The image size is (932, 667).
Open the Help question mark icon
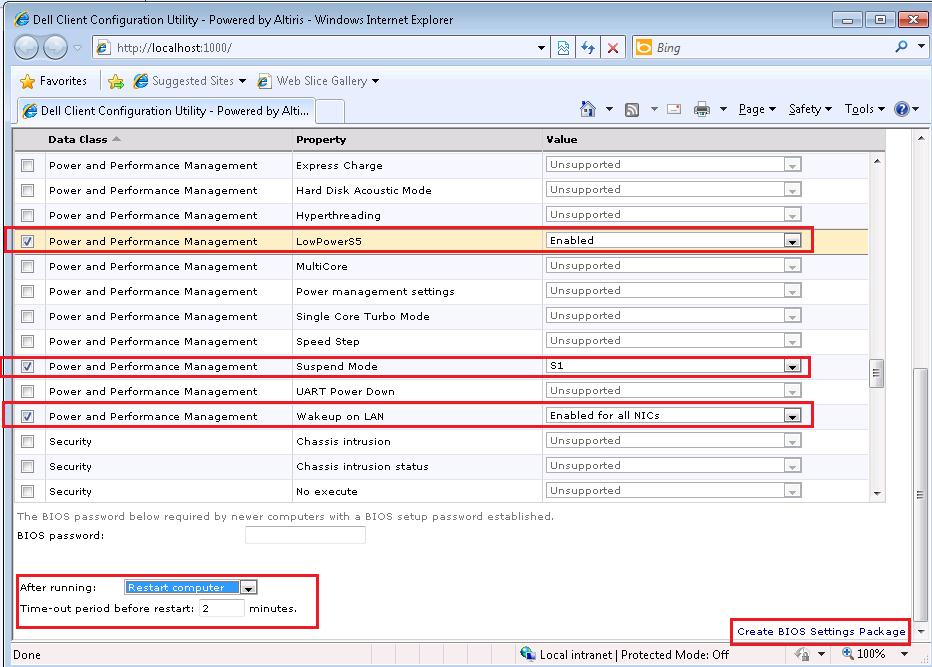pos(903,109)
